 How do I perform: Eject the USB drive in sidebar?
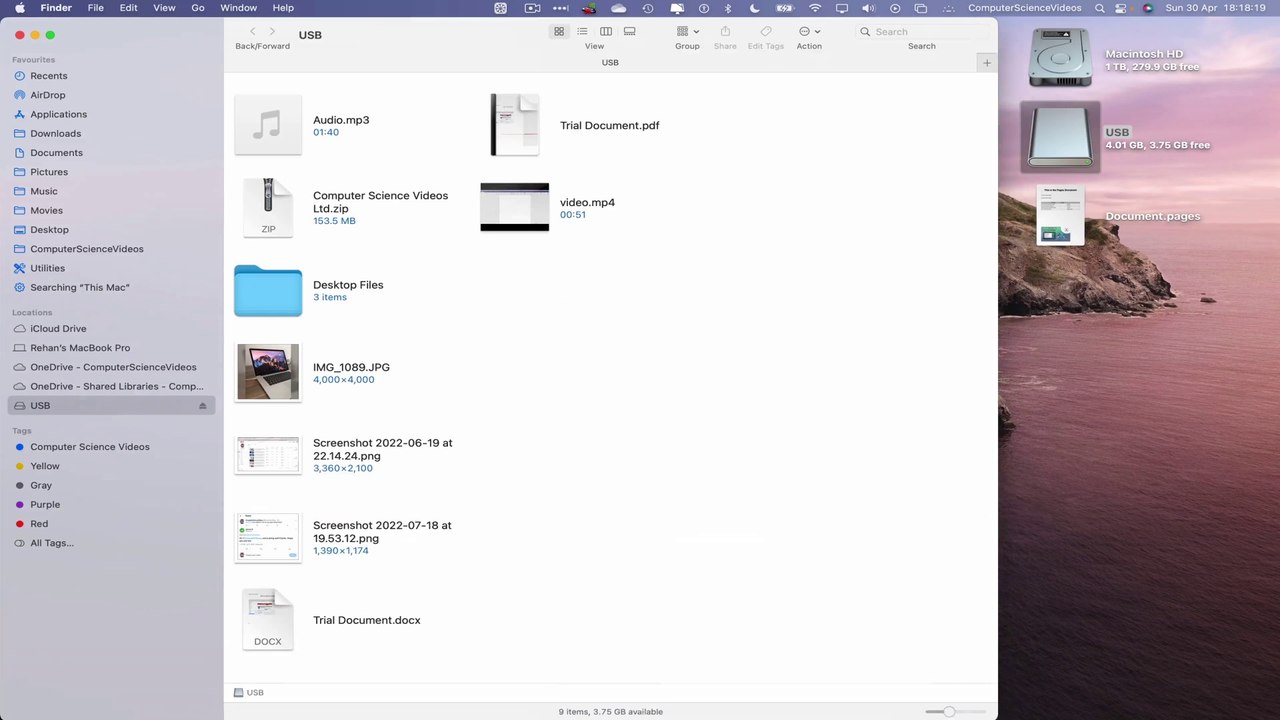pyautogui.click(x=202, y=406)
